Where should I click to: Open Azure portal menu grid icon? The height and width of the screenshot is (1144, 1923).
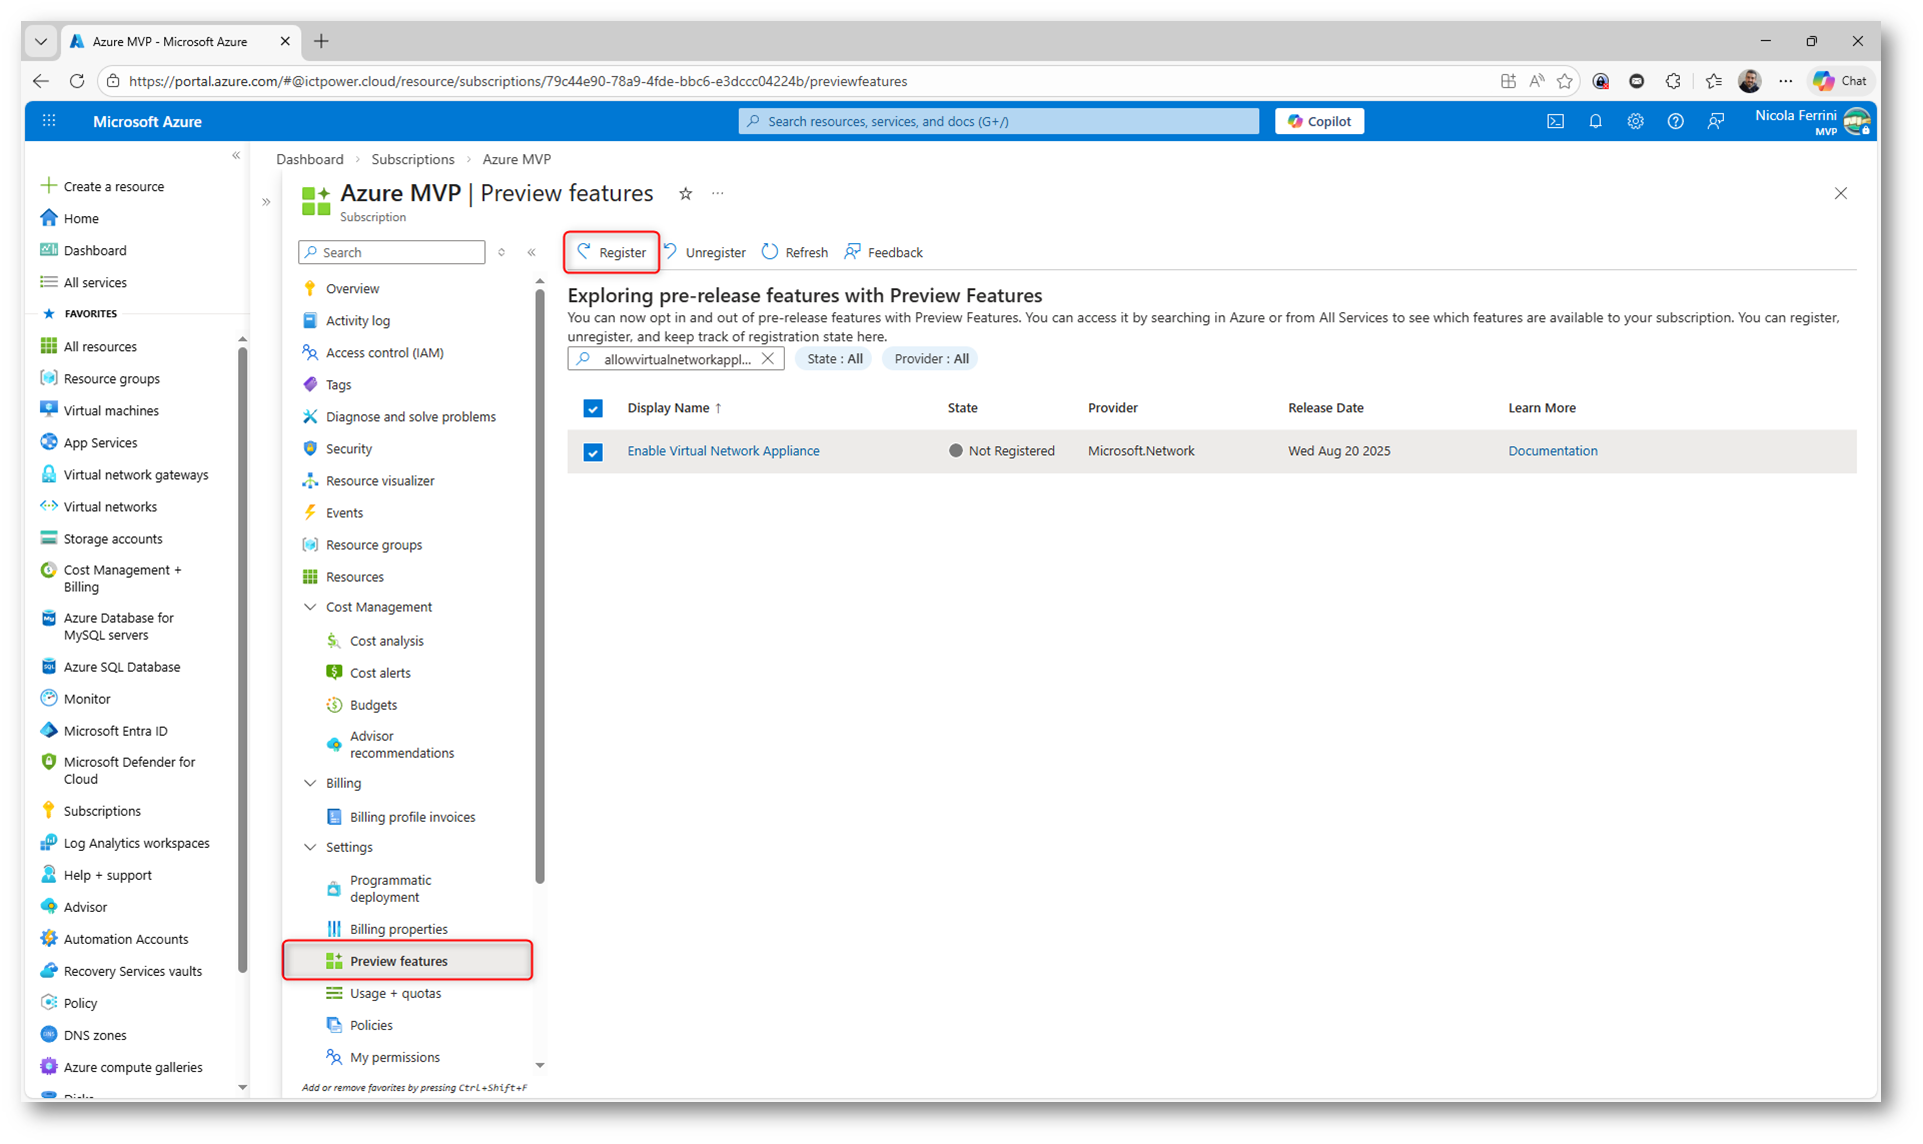pyautogui.click(x=49, y=121)
